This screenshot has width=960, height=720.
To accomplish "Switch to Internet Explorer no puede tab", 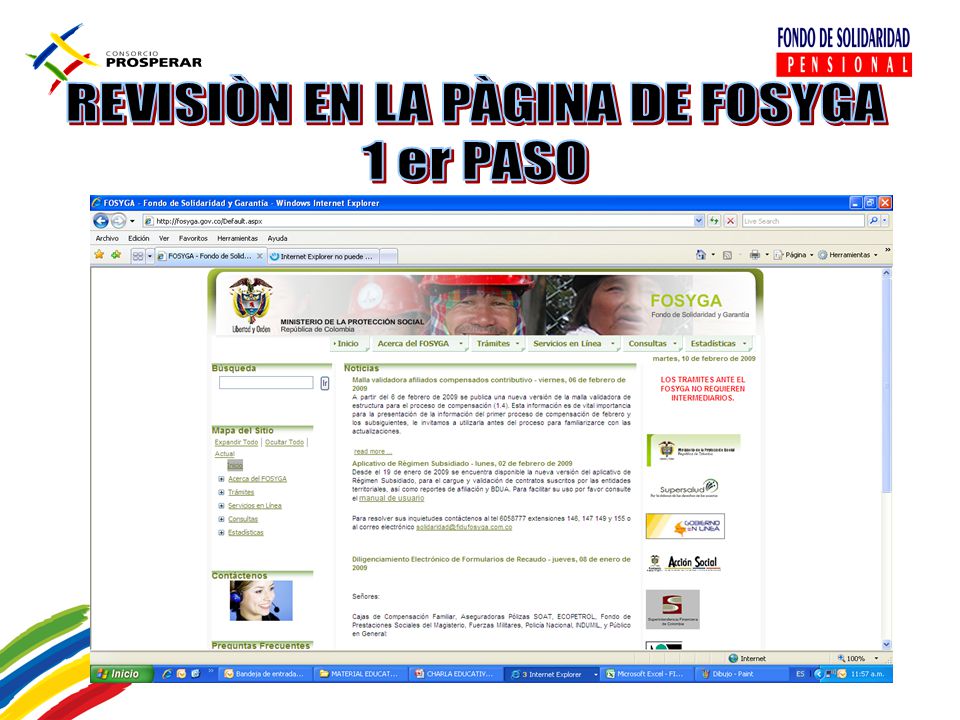I will (323, 257).
